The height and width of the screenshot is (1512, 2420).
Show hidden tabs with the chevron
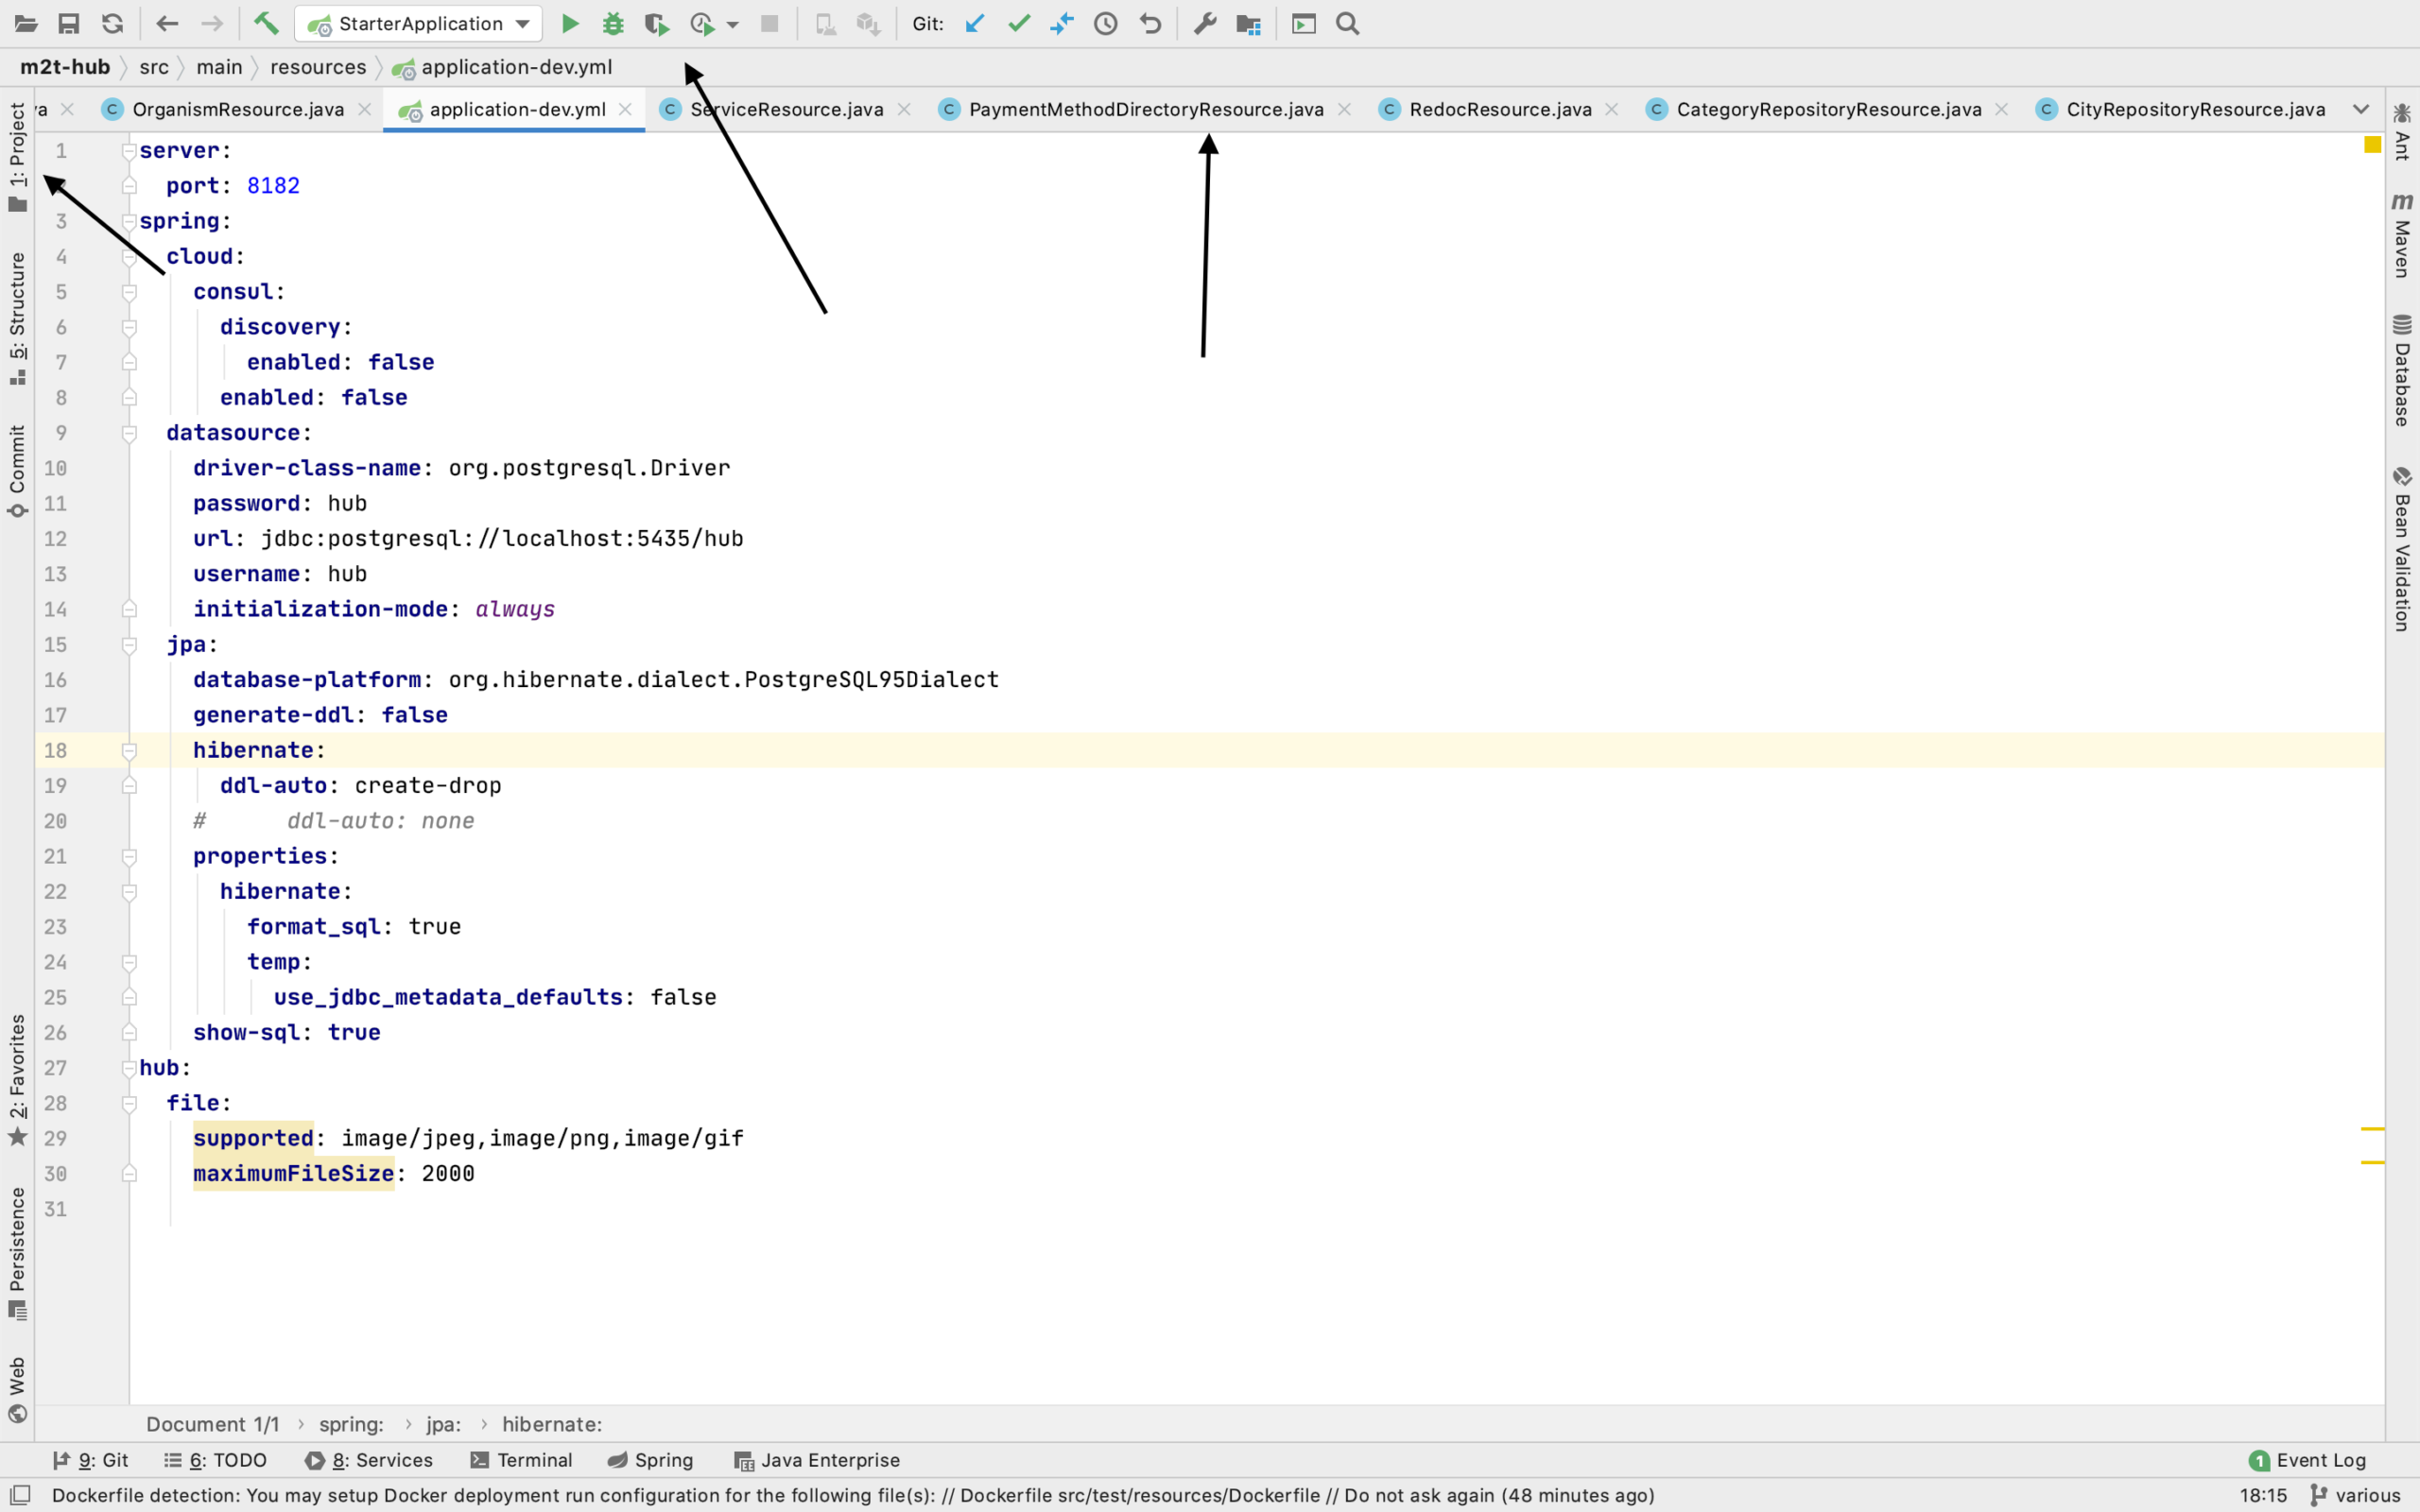2361,109
